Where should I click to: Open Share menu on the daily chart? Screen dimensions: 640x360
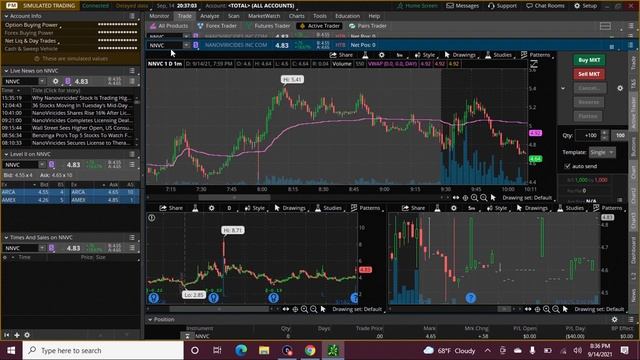point(171,208)
